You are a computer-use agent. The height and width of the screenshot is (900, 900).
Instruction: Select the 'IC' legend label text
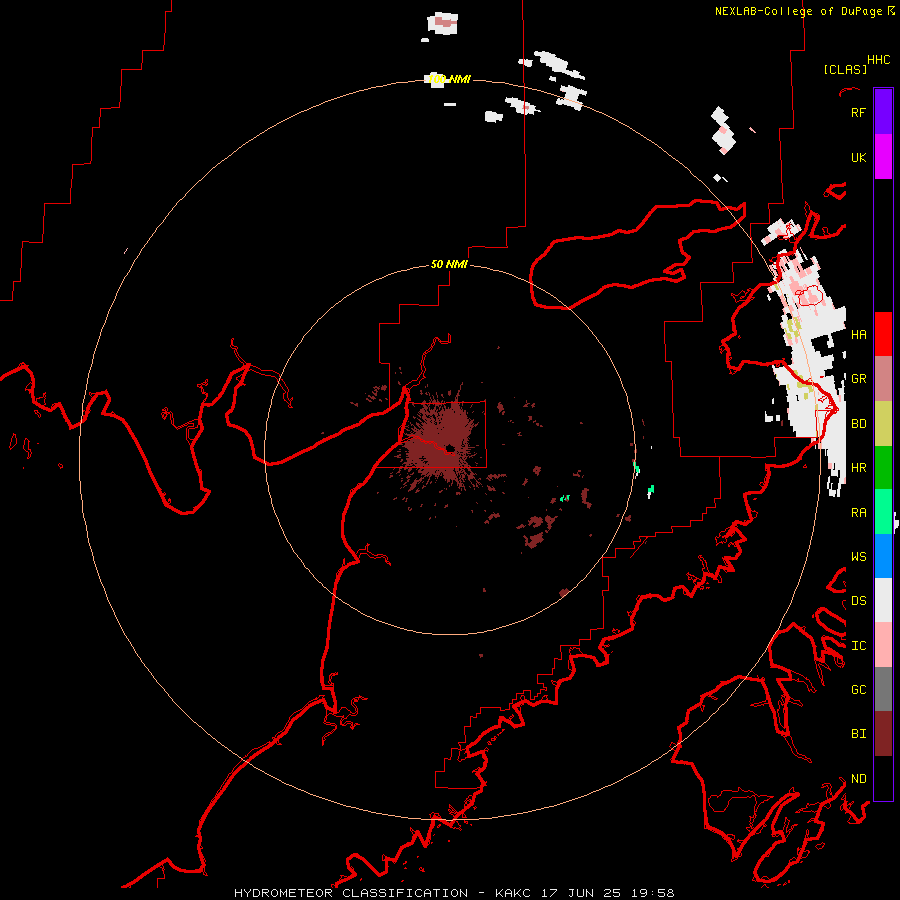(858, 646)
